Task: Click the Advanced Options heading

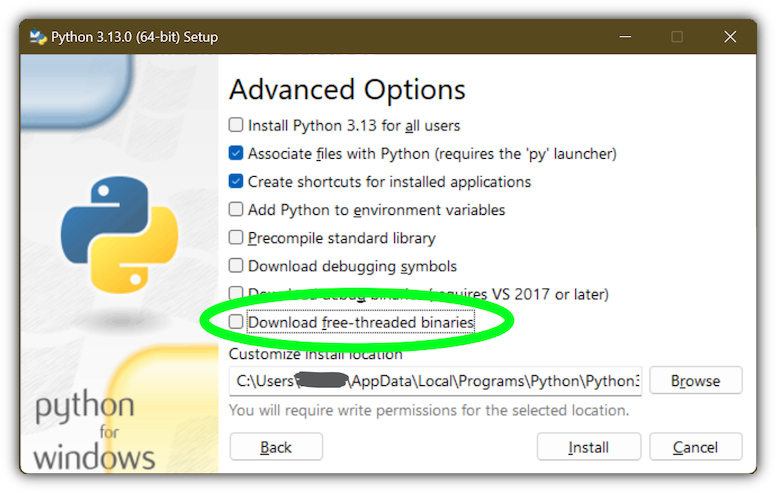Action: (x=347, y=90)
